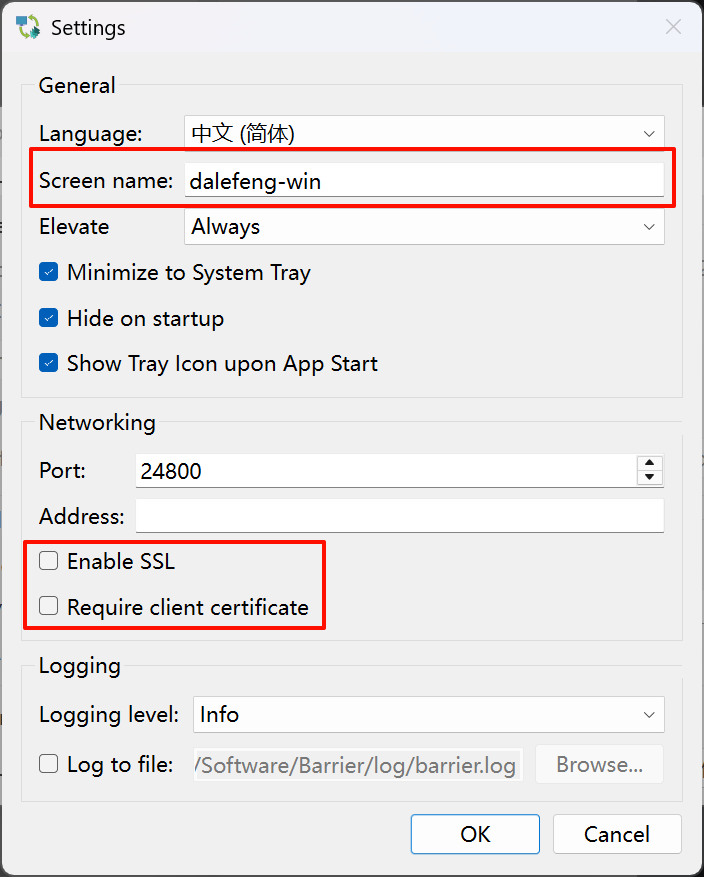Decrease port with the down arrow
The width and height of the screenshot is (704, 877).
[x=650, y=478]
